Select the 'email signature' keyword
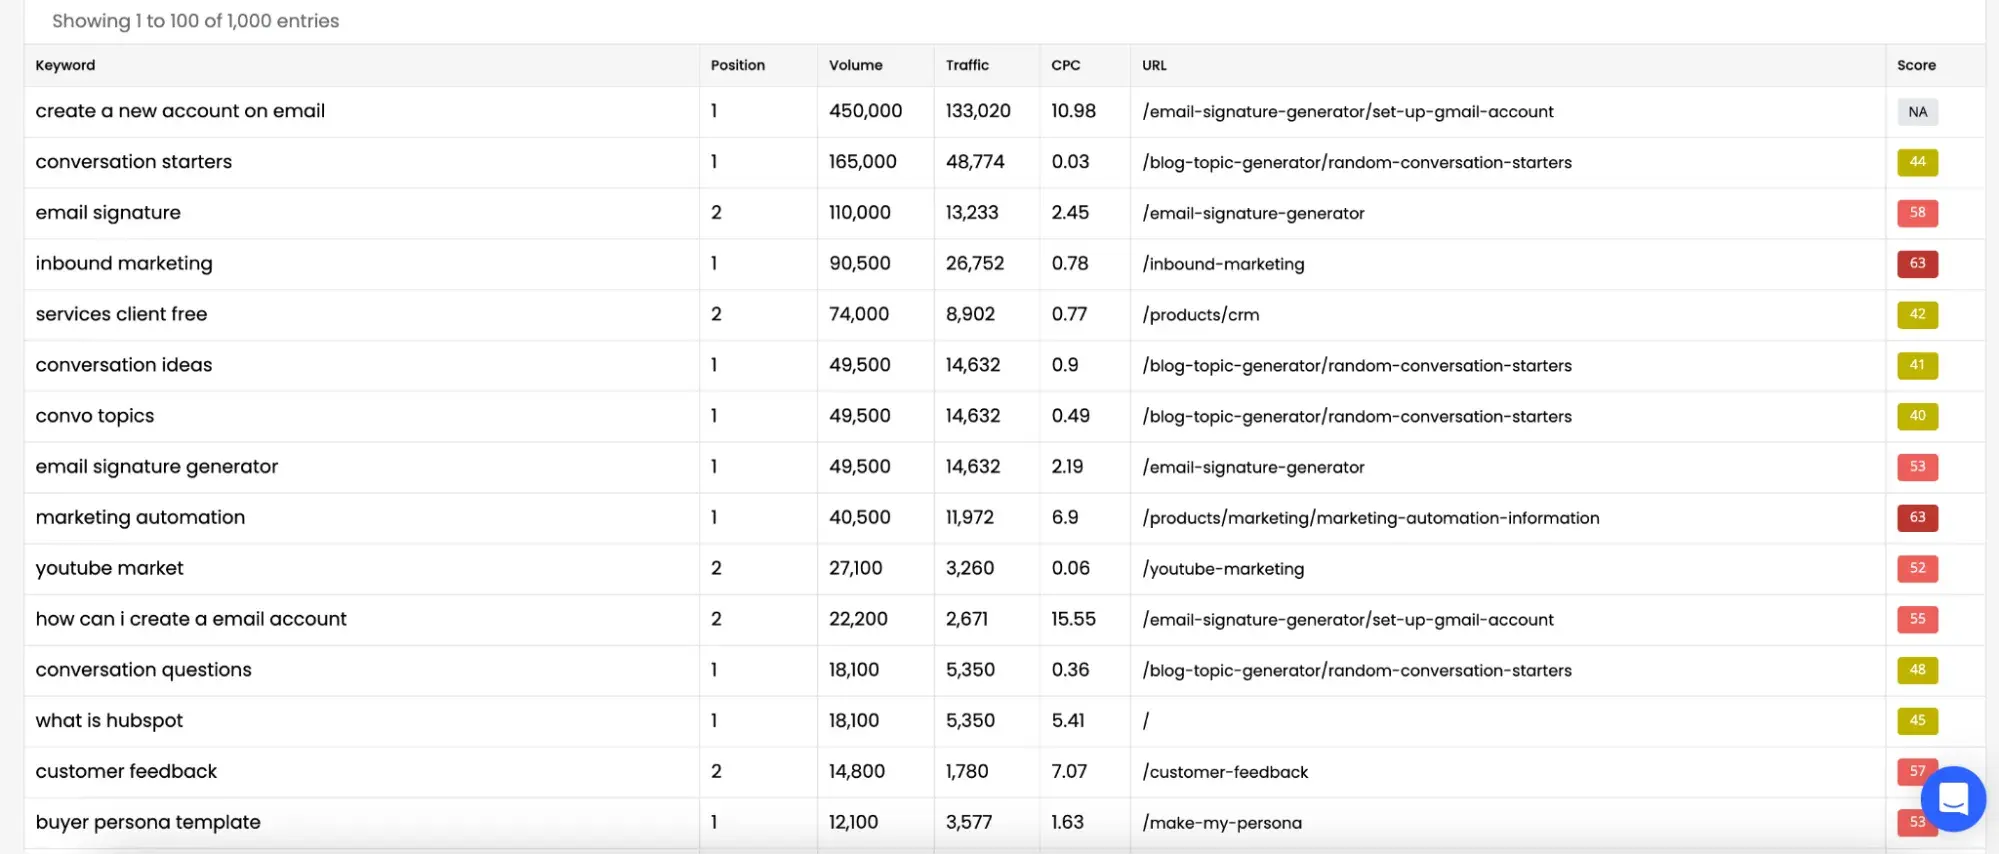The image size is (1999, 855). [x=108, y=213]
